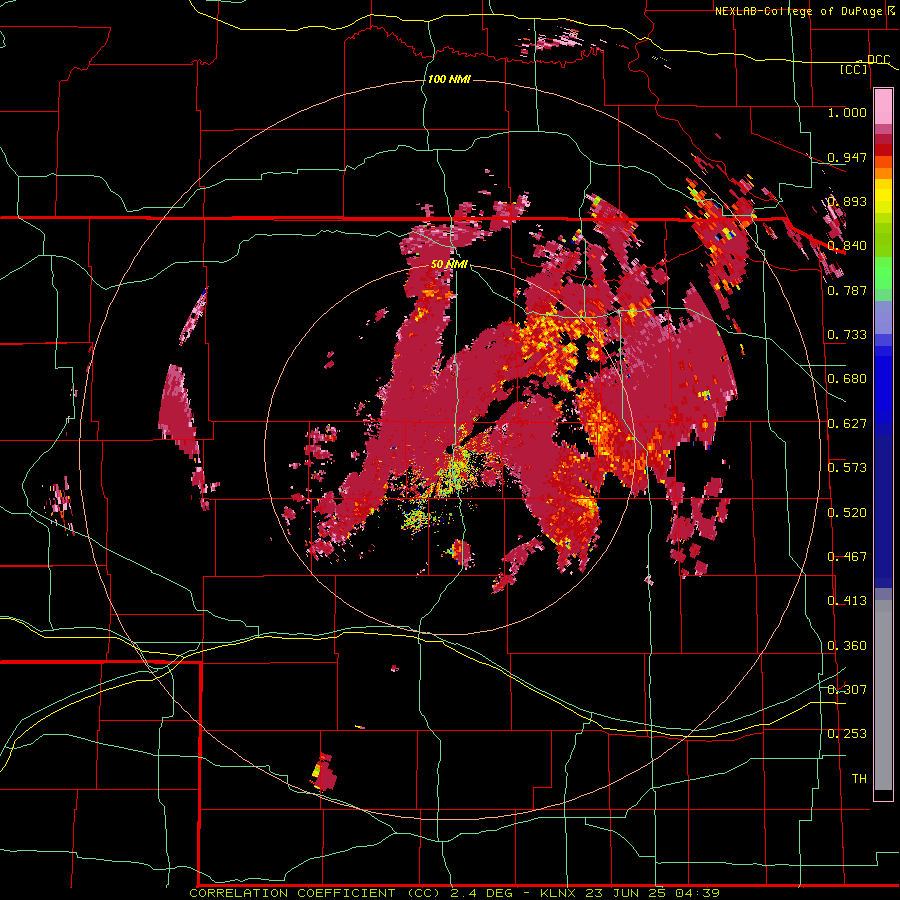The height and width of the screenshot is (900, 900).
Task: Select the 0.893 scale label
Action: (847, 201)
